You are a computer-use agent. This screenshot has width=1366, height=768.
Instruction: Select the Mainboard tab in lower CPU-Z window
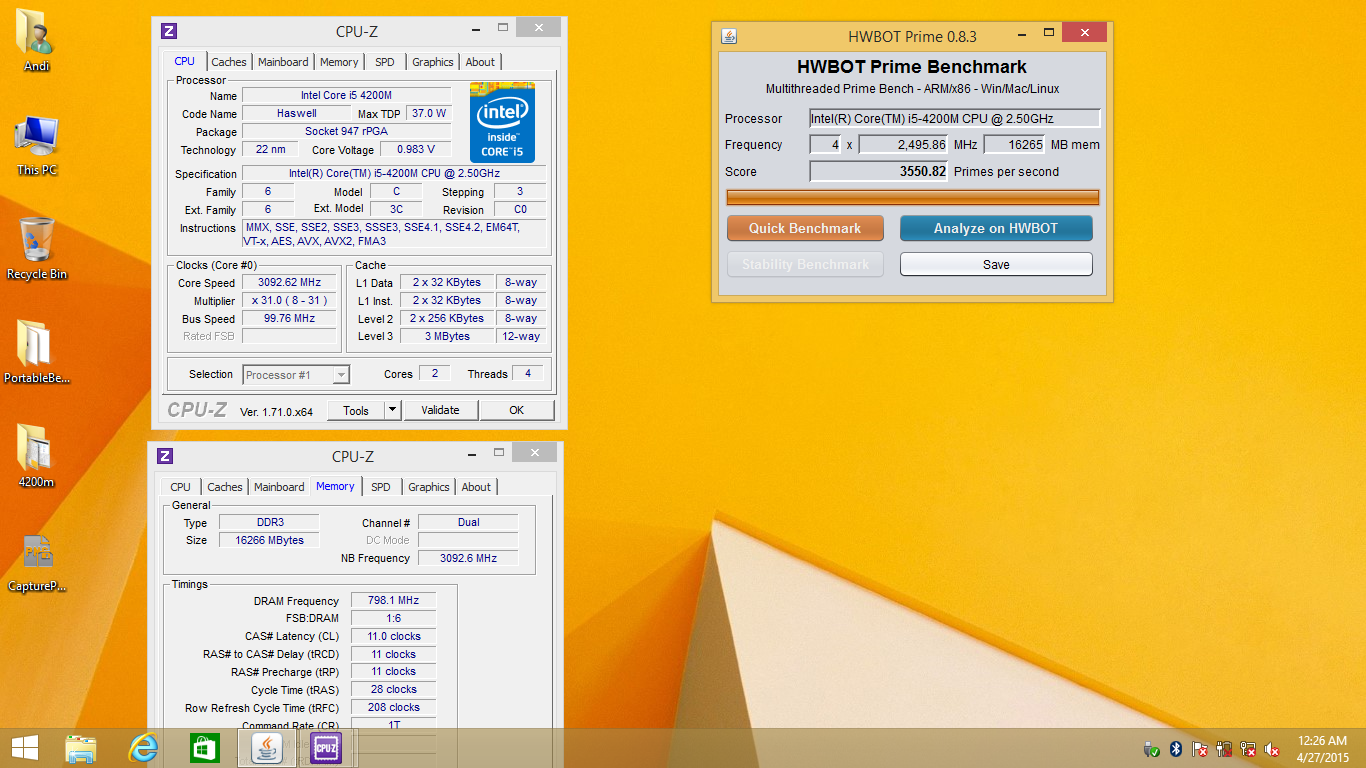pos(279,487)
